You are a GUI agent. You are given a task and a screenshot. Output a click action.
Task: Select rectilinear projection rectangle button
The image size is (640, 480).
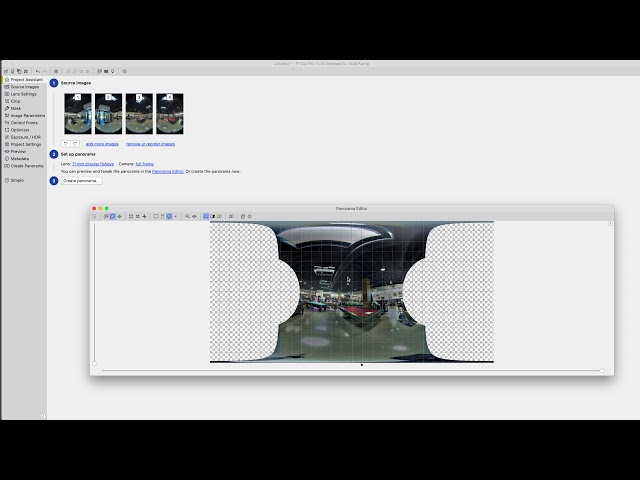click(x=156, y=216)
